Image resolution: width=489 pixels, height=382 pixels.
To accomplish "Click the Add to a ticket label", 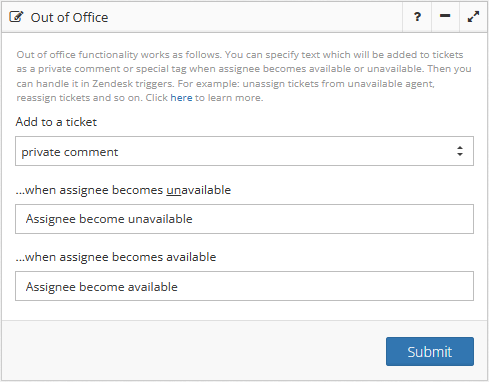I will pos(56,122).
